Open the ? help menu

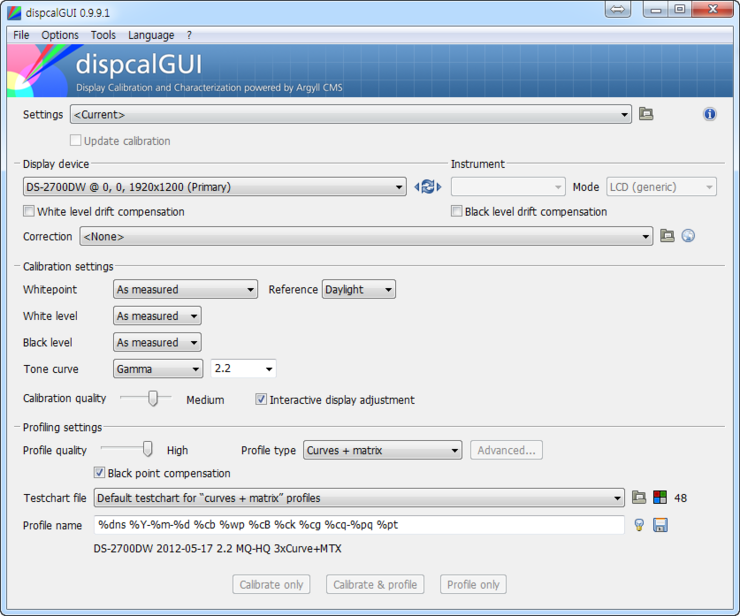[189, 35]
